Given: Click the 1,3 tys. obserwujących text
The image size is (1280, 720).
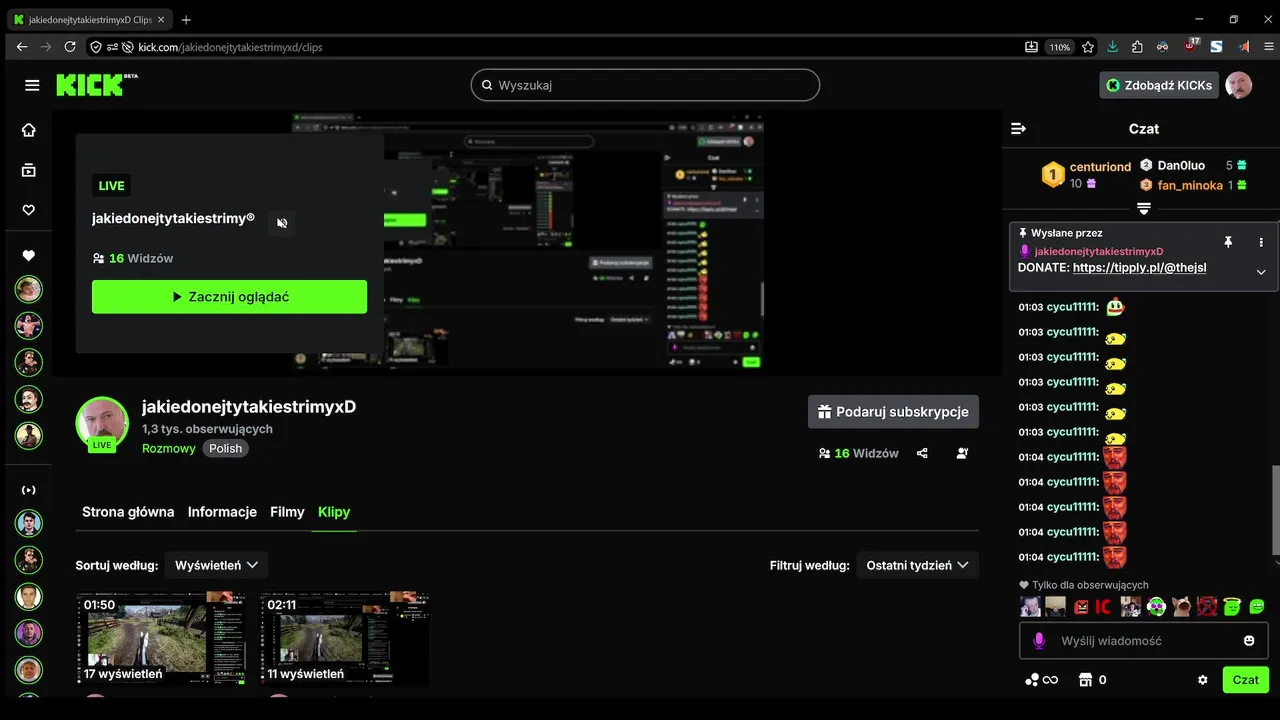Looking at the screenshot, I should point(207,429).
